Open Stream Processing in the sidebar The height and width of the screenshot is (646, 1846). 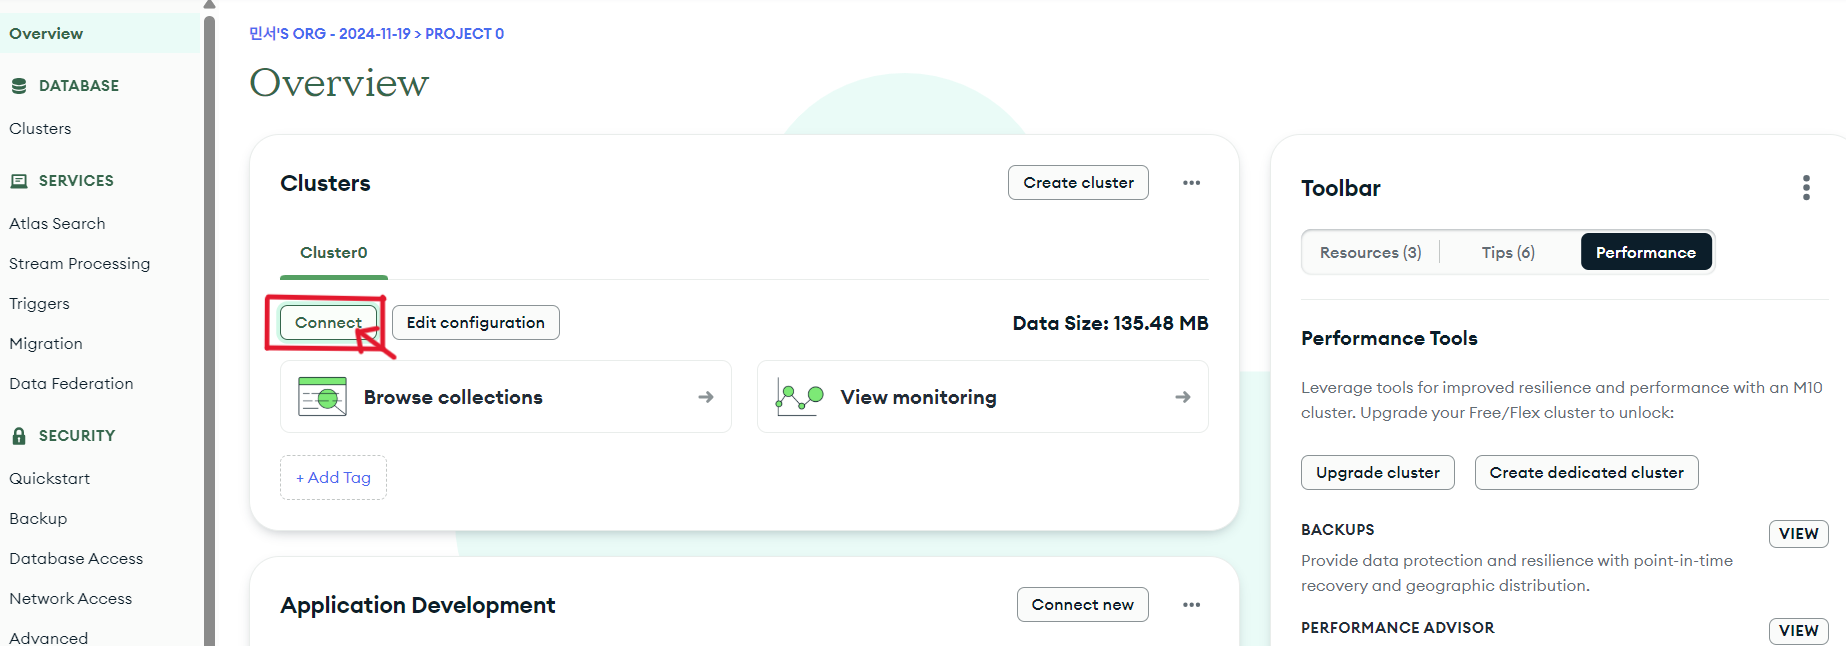point(80,264)
